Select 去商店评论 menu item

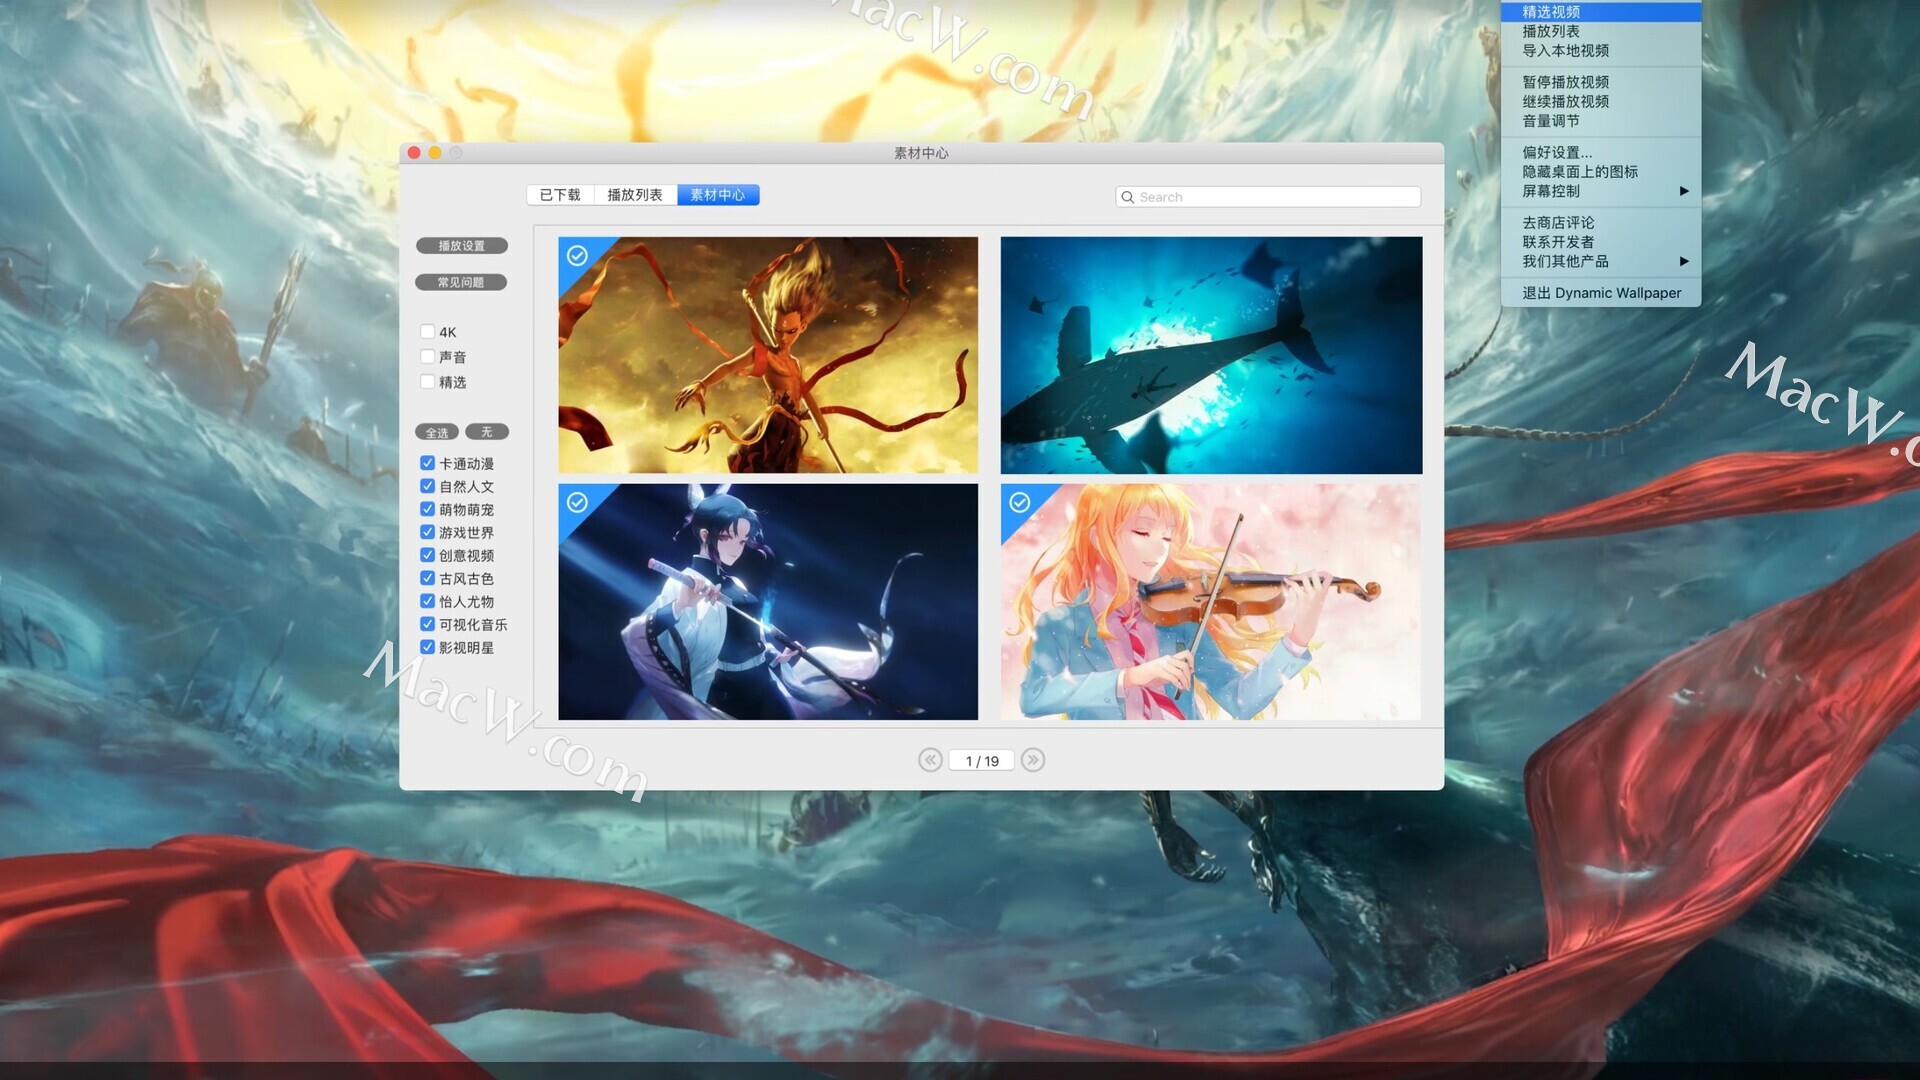(1600, 223)
